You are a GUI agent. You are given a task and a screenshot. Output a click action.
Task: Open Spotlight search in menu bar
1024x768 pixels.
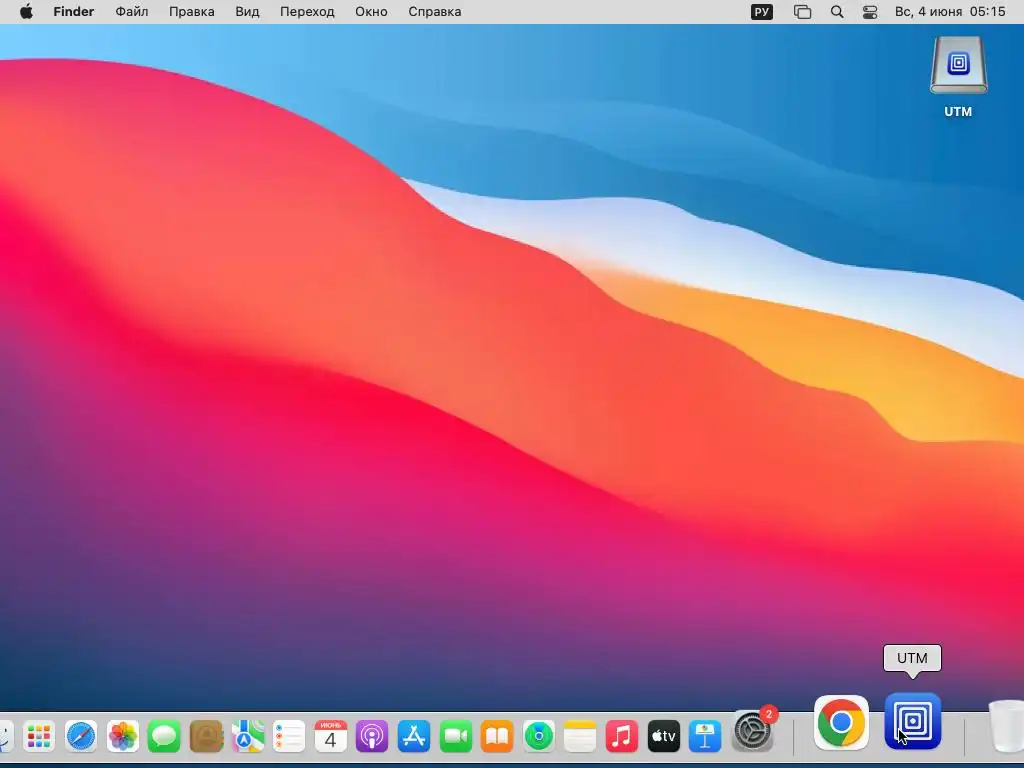(837, 12)
